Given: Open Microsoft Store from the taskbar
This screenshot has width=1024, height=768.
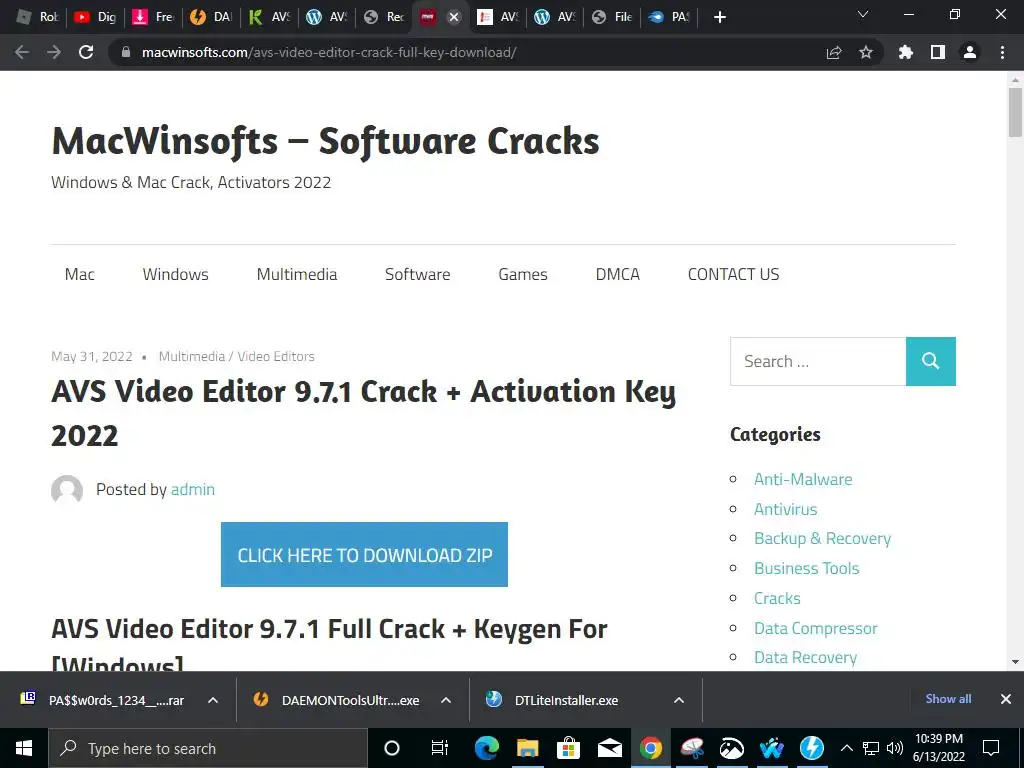Looking at the screenshot, I should click(568, 748).
